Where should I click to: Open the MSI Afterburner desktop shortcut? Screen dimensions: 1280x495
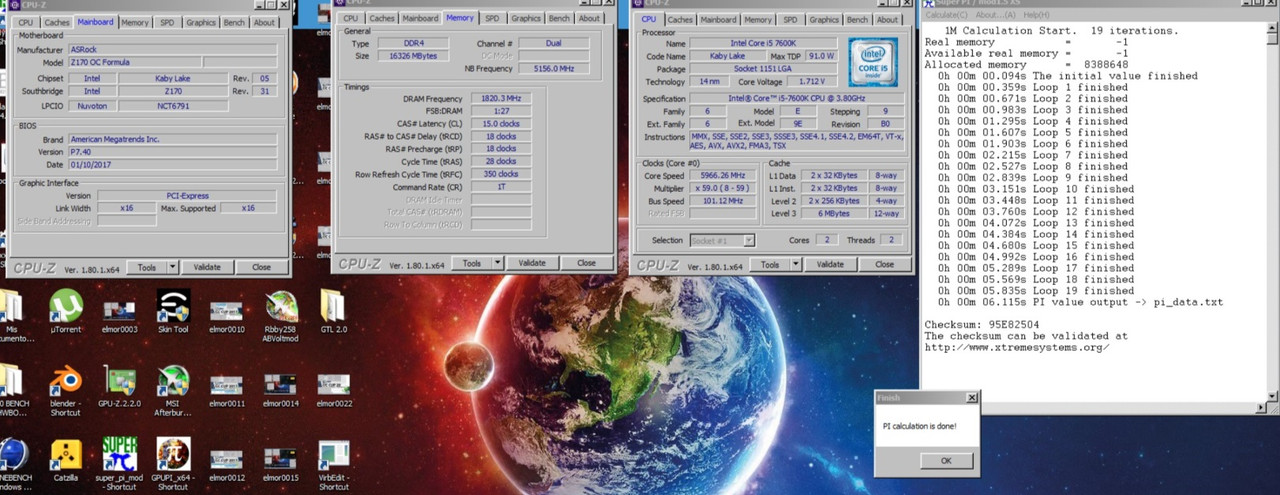(x=173, y=391)
